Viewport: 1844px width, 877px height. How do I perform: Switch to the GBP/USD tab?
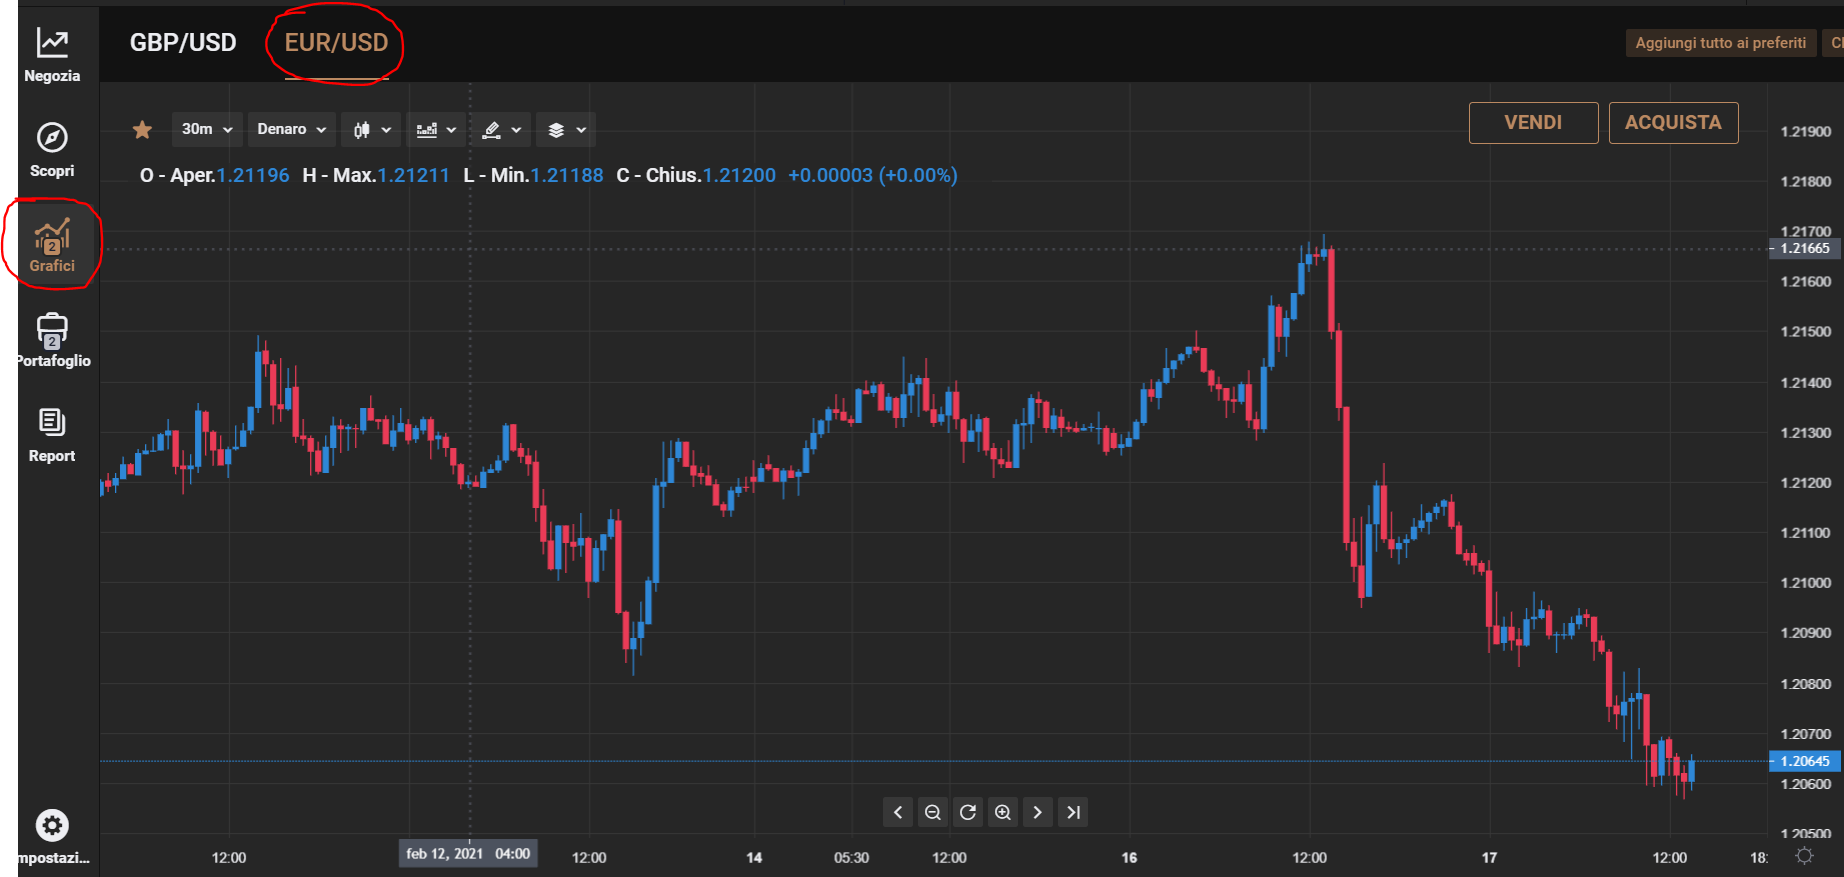coord(183,43)
